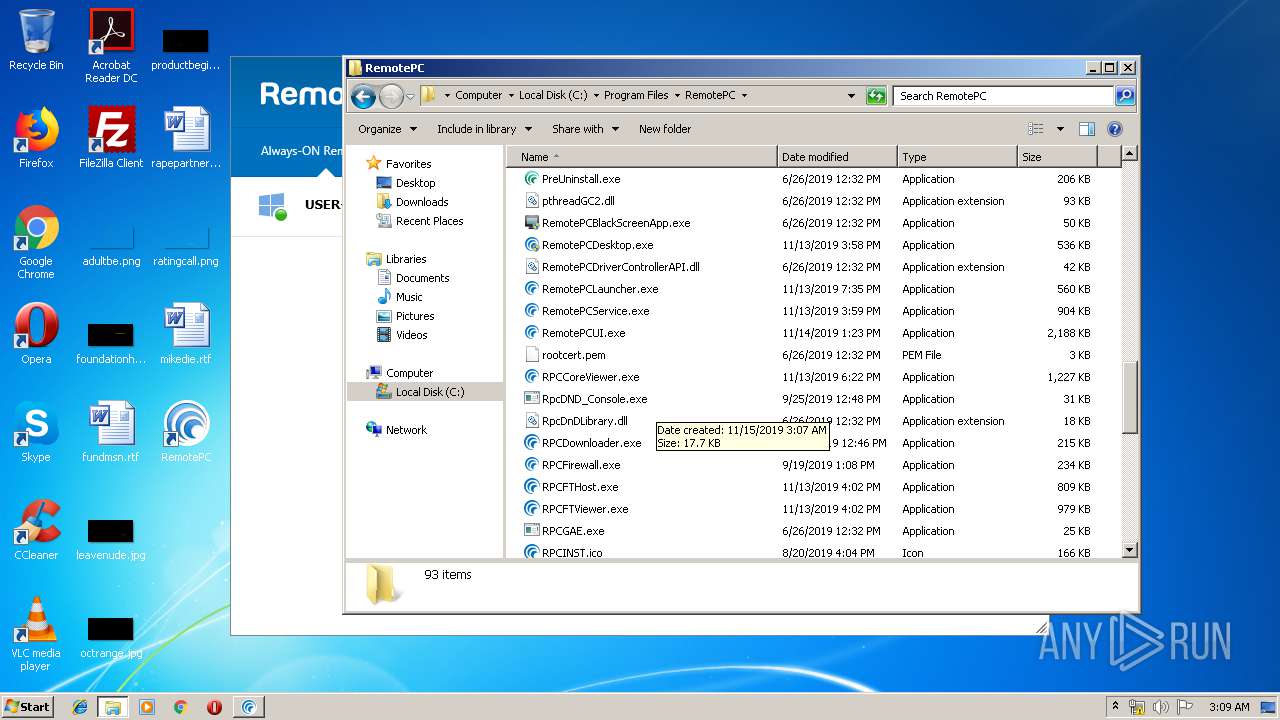
Task: Select Recent Places in navigation pane
Action: [429, 221]
